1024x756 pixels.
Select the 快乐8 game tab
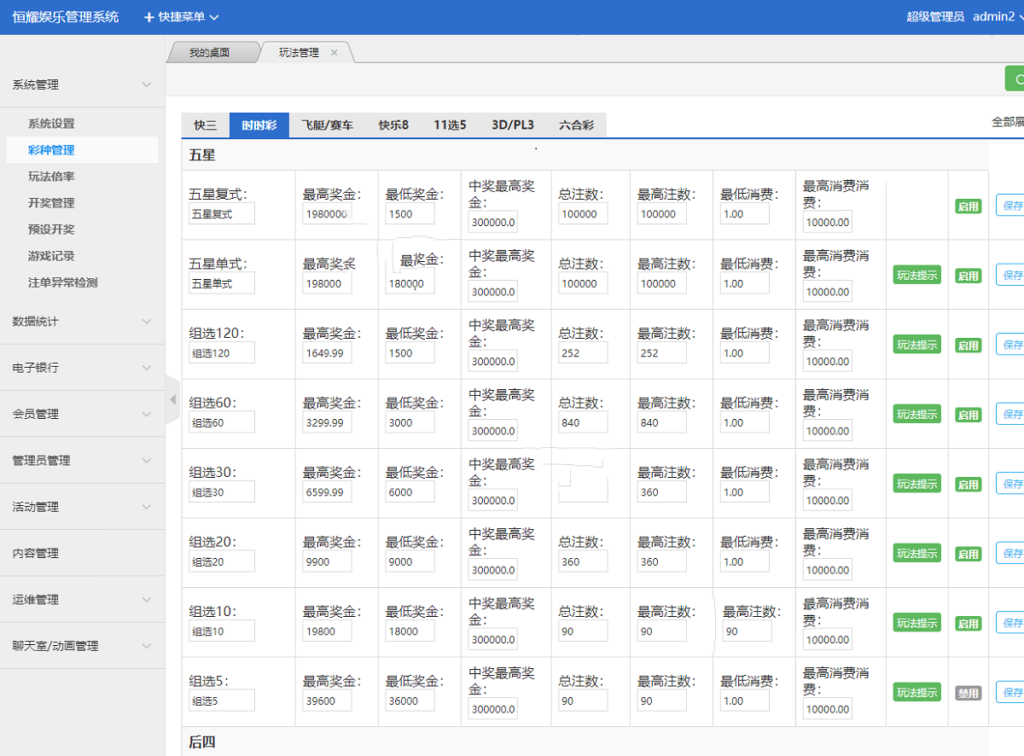[x=393, y=125]
